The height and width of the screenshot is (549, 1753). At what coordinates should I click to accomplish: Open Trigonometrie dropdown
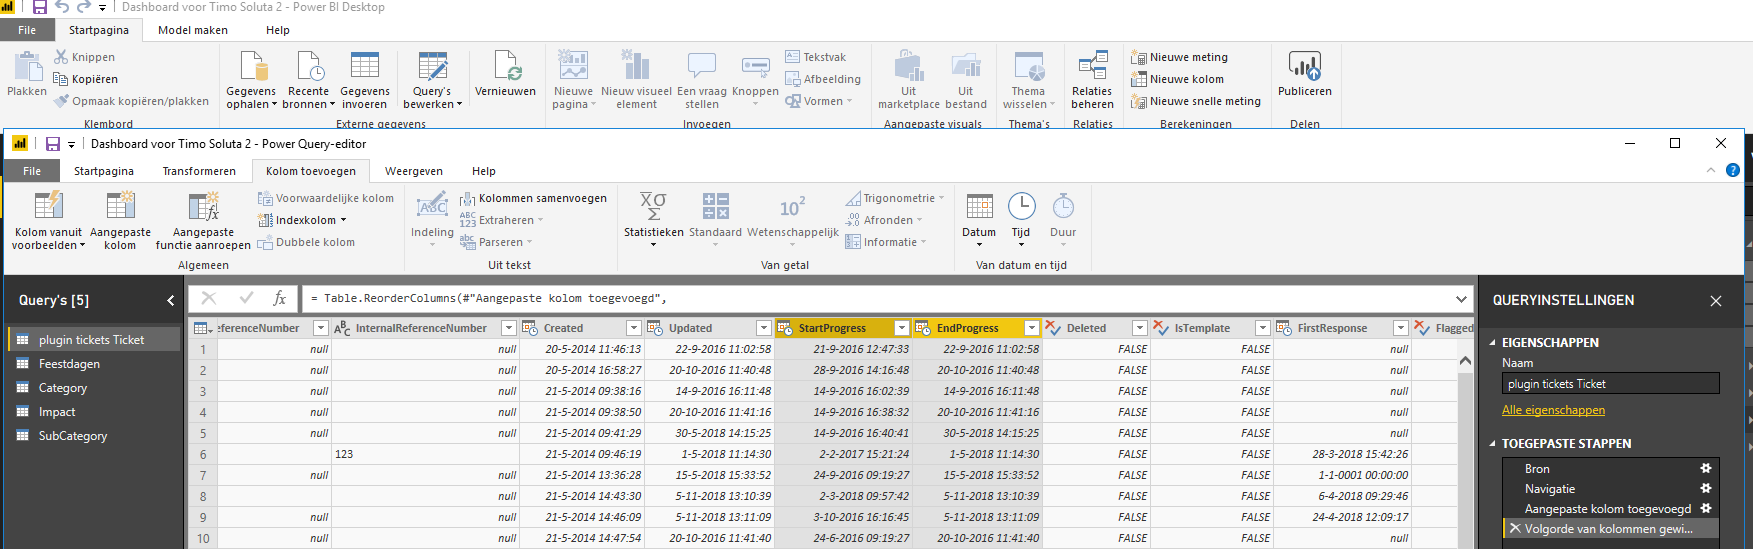895,198
